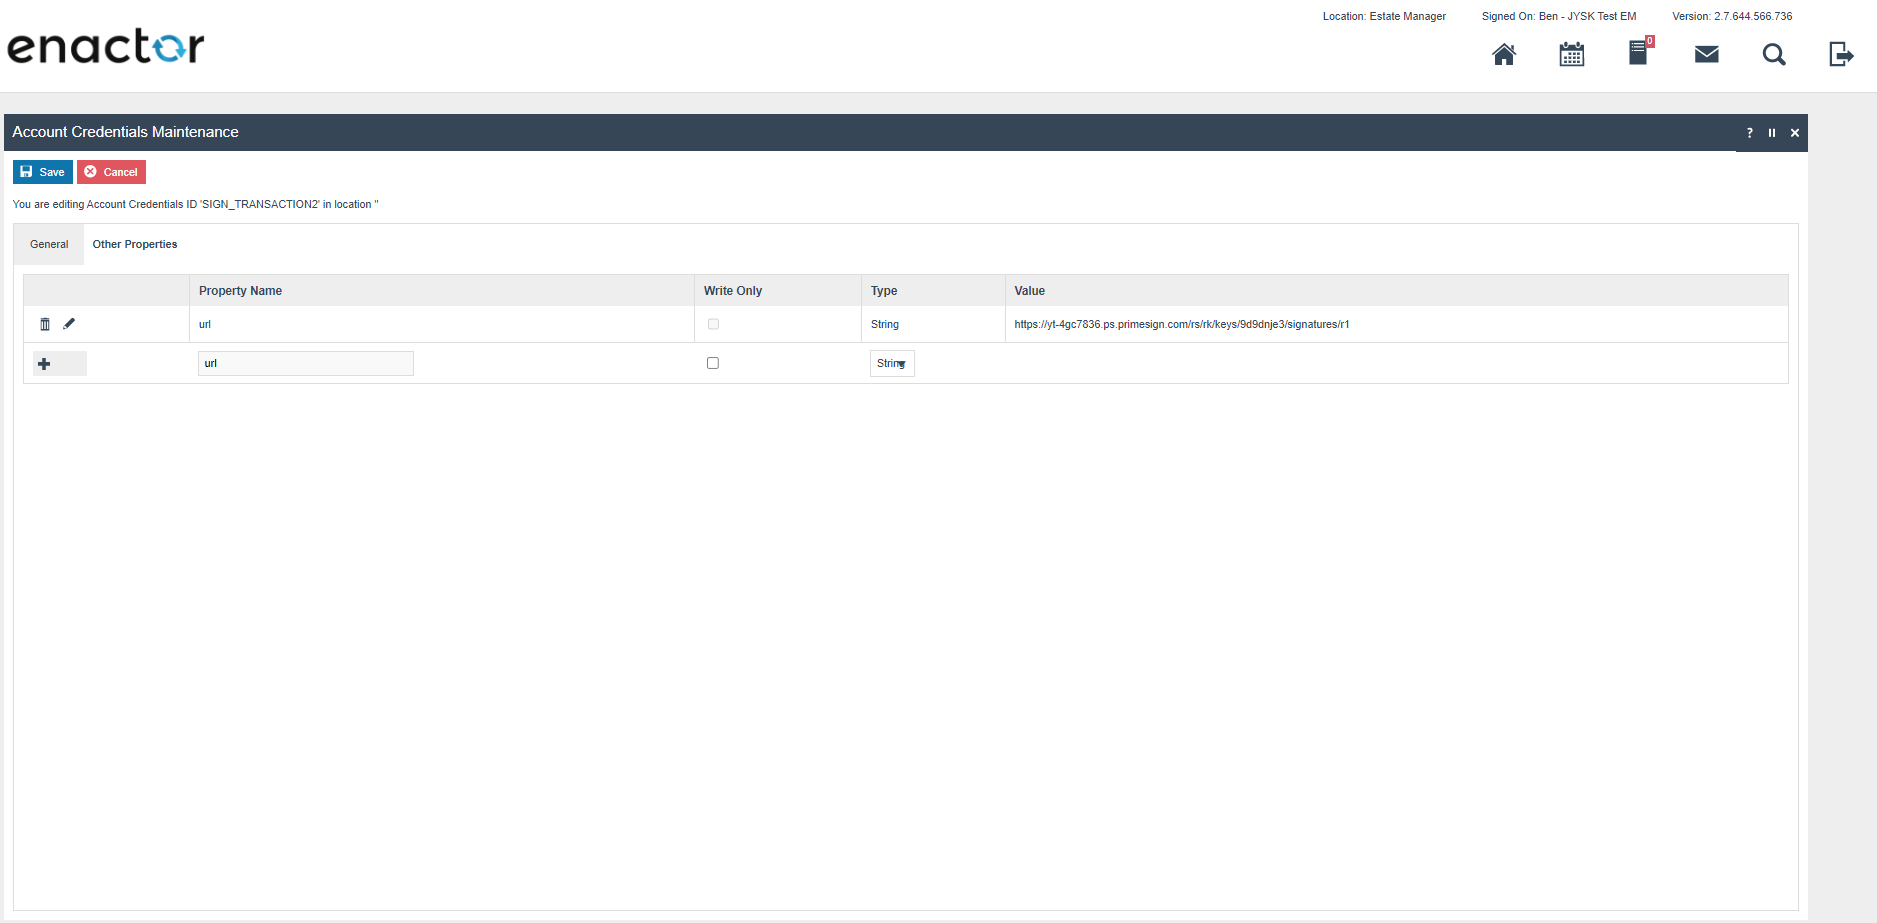Go to the Home icon
Screen dimensions: 1877x923
(1503, 54)
